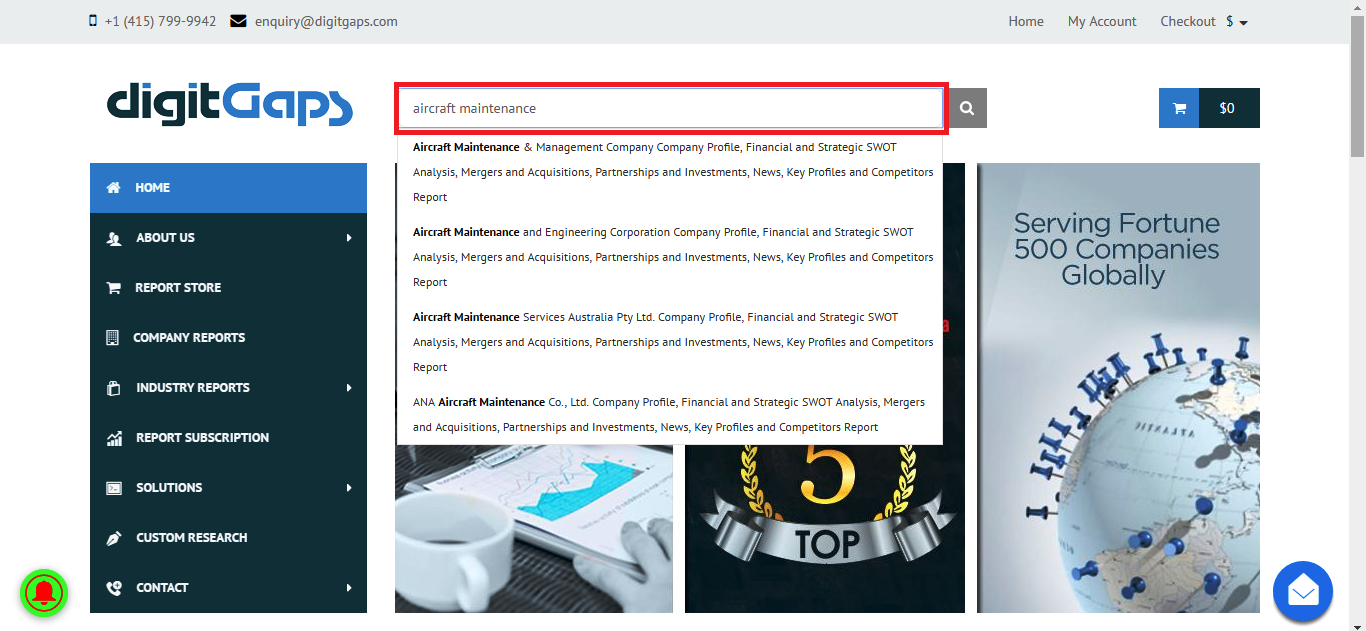Select Aircraft Maintenance & Management Company suggestion
Viewport: 1366px width, 631px height.
(670, 172)
